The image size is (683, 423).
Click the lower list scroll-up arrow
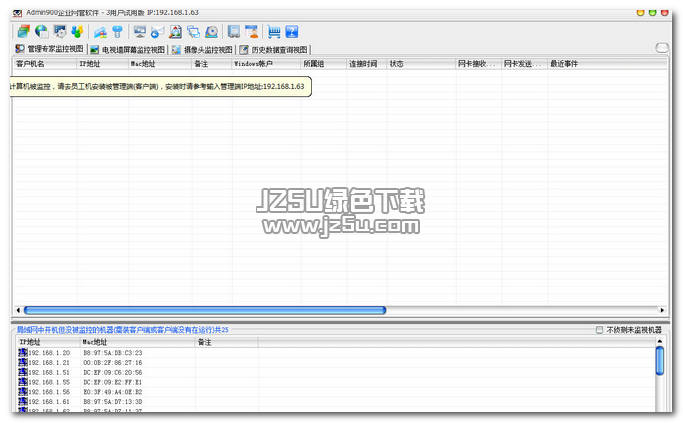tap(659, 341)
